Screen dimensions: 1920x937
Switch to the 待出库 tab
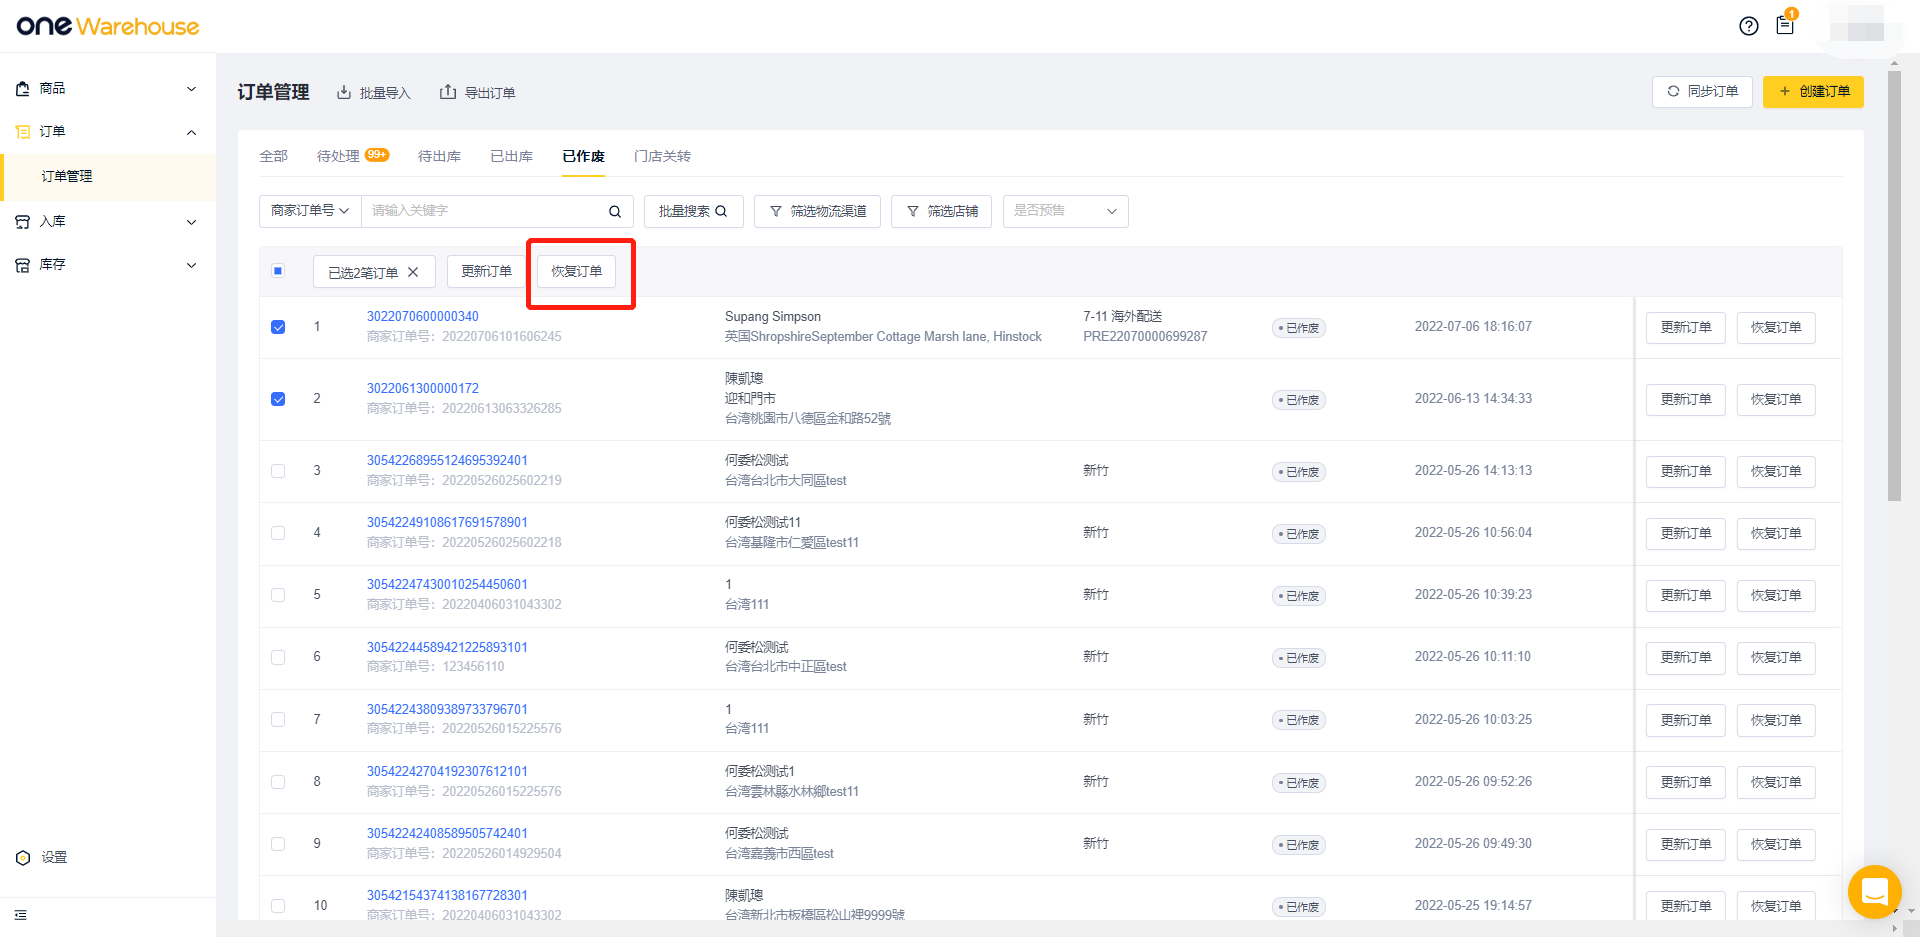439,156
